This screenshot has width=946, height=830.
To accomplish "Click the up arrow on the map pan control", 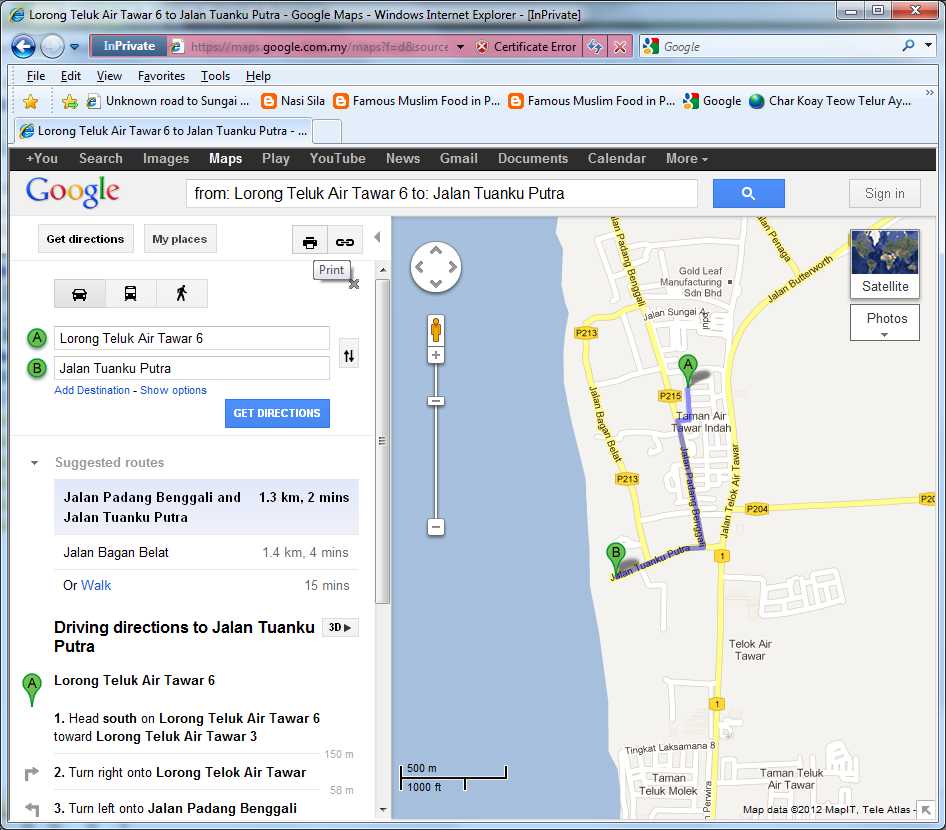I will pyautogui.click(x=436, y=250).
